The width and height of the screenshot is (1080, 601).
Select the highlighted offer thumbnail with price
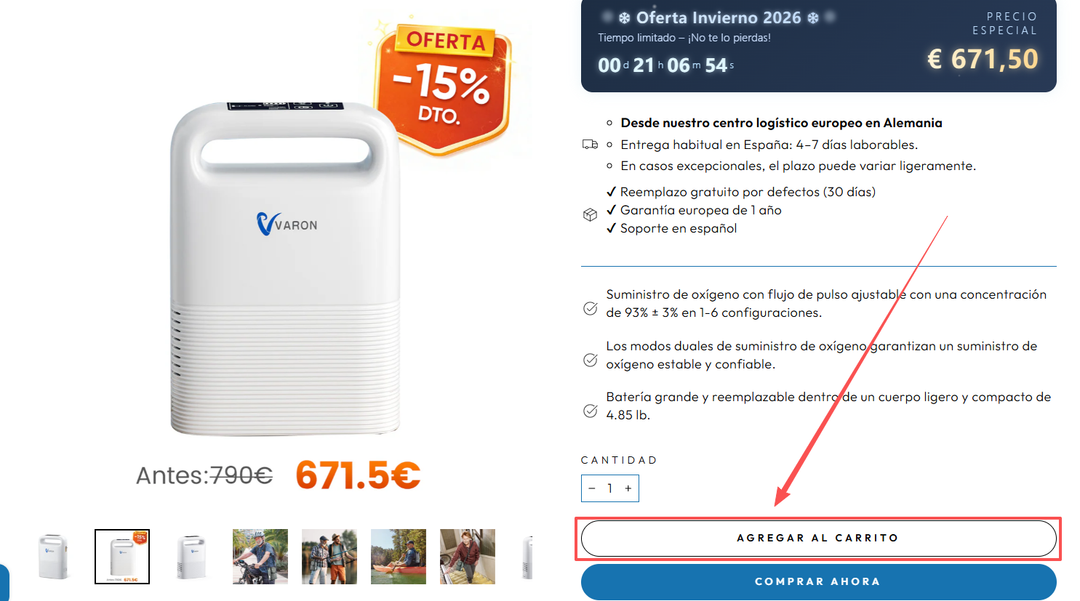click(122, 556)
